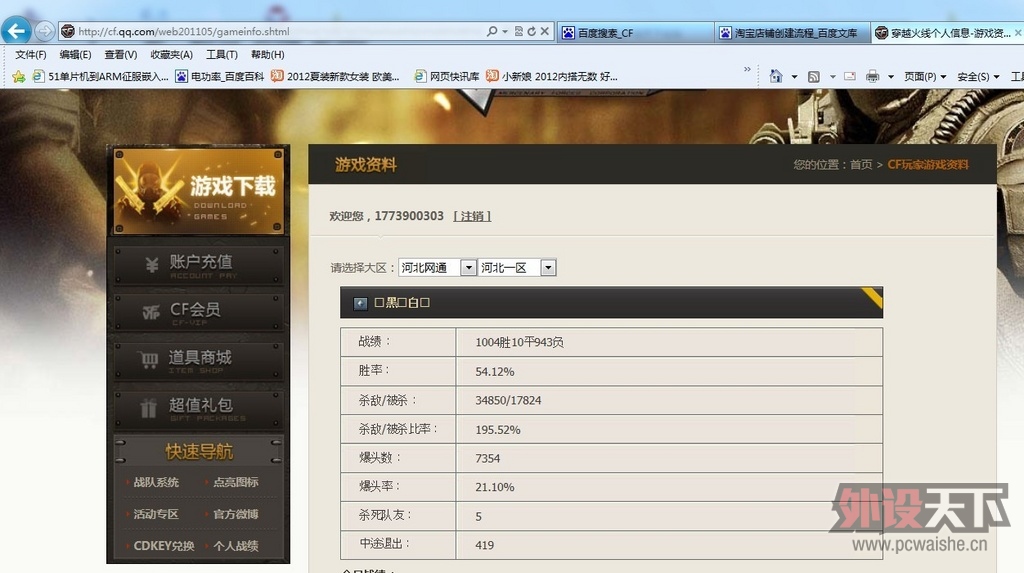Refresh the page with the reload icon
The image size is (1024, 573).
click(x=531, y=31)
